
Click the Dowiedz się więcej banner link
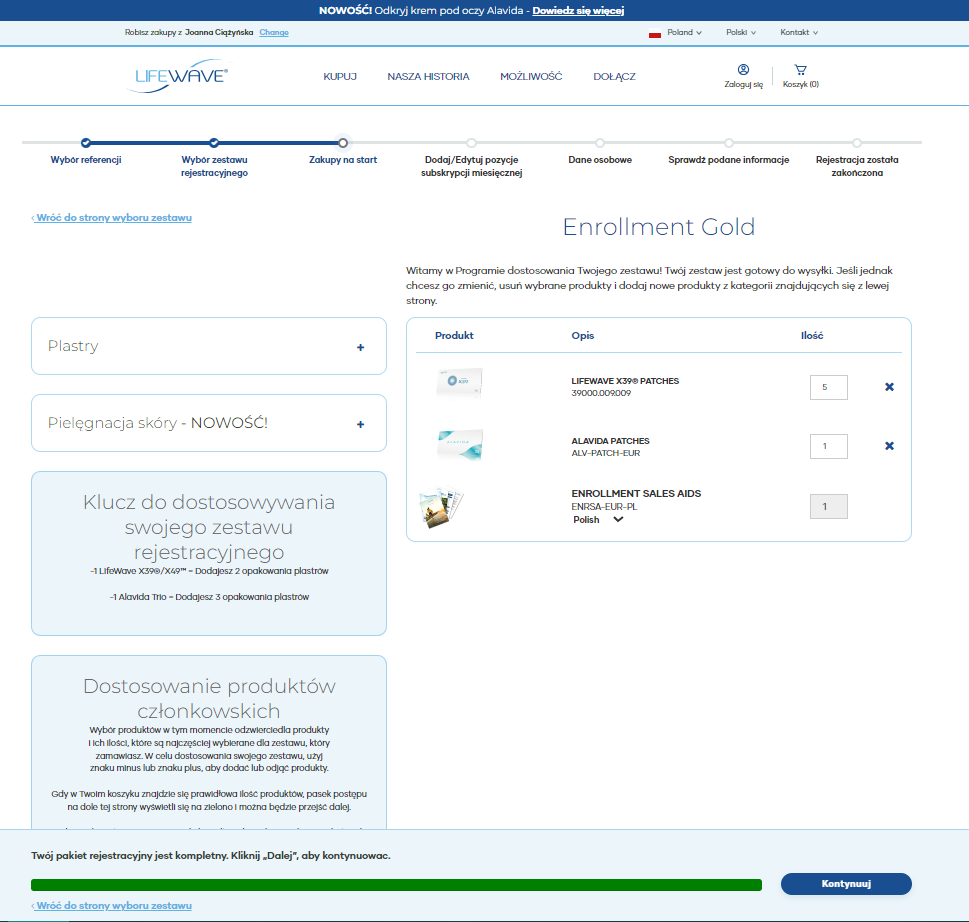tap(578, 11)
